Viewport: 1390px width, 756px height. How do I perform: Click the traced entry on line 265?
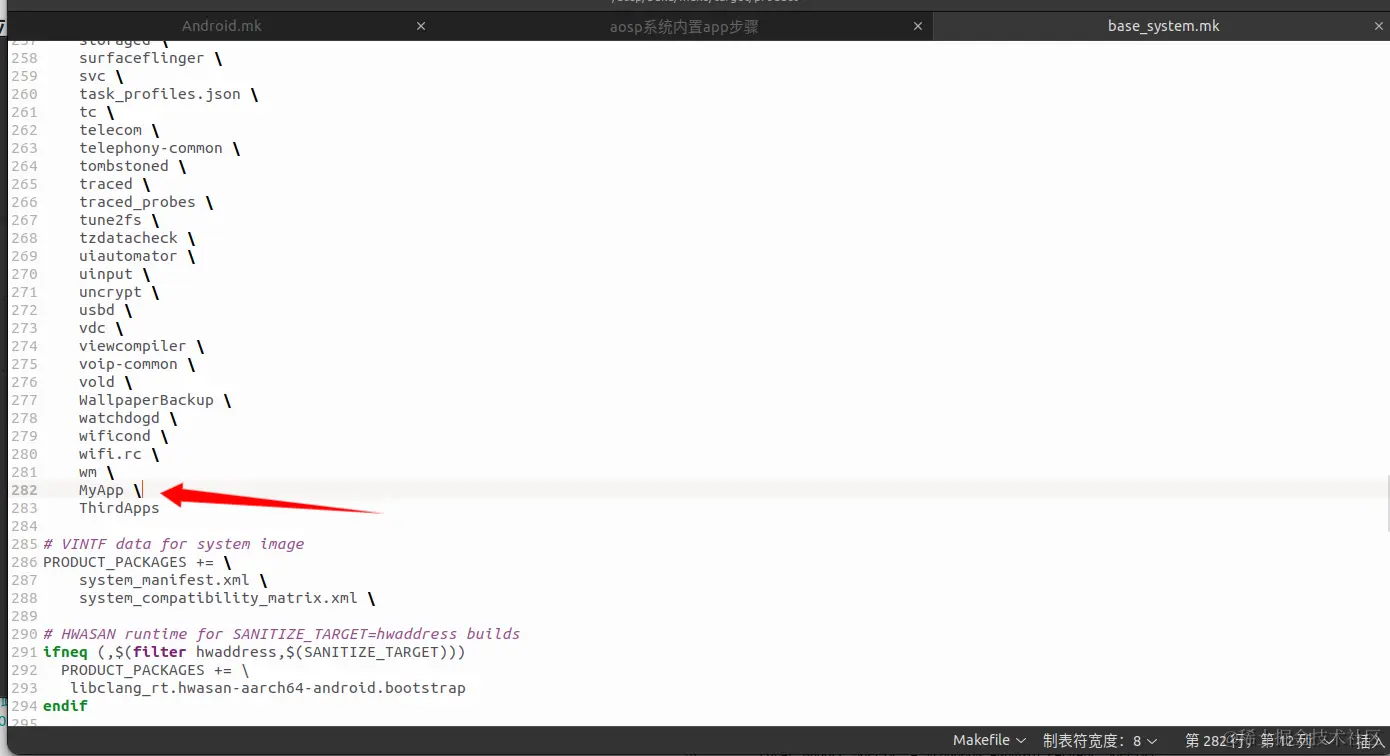tap(106, 184)
